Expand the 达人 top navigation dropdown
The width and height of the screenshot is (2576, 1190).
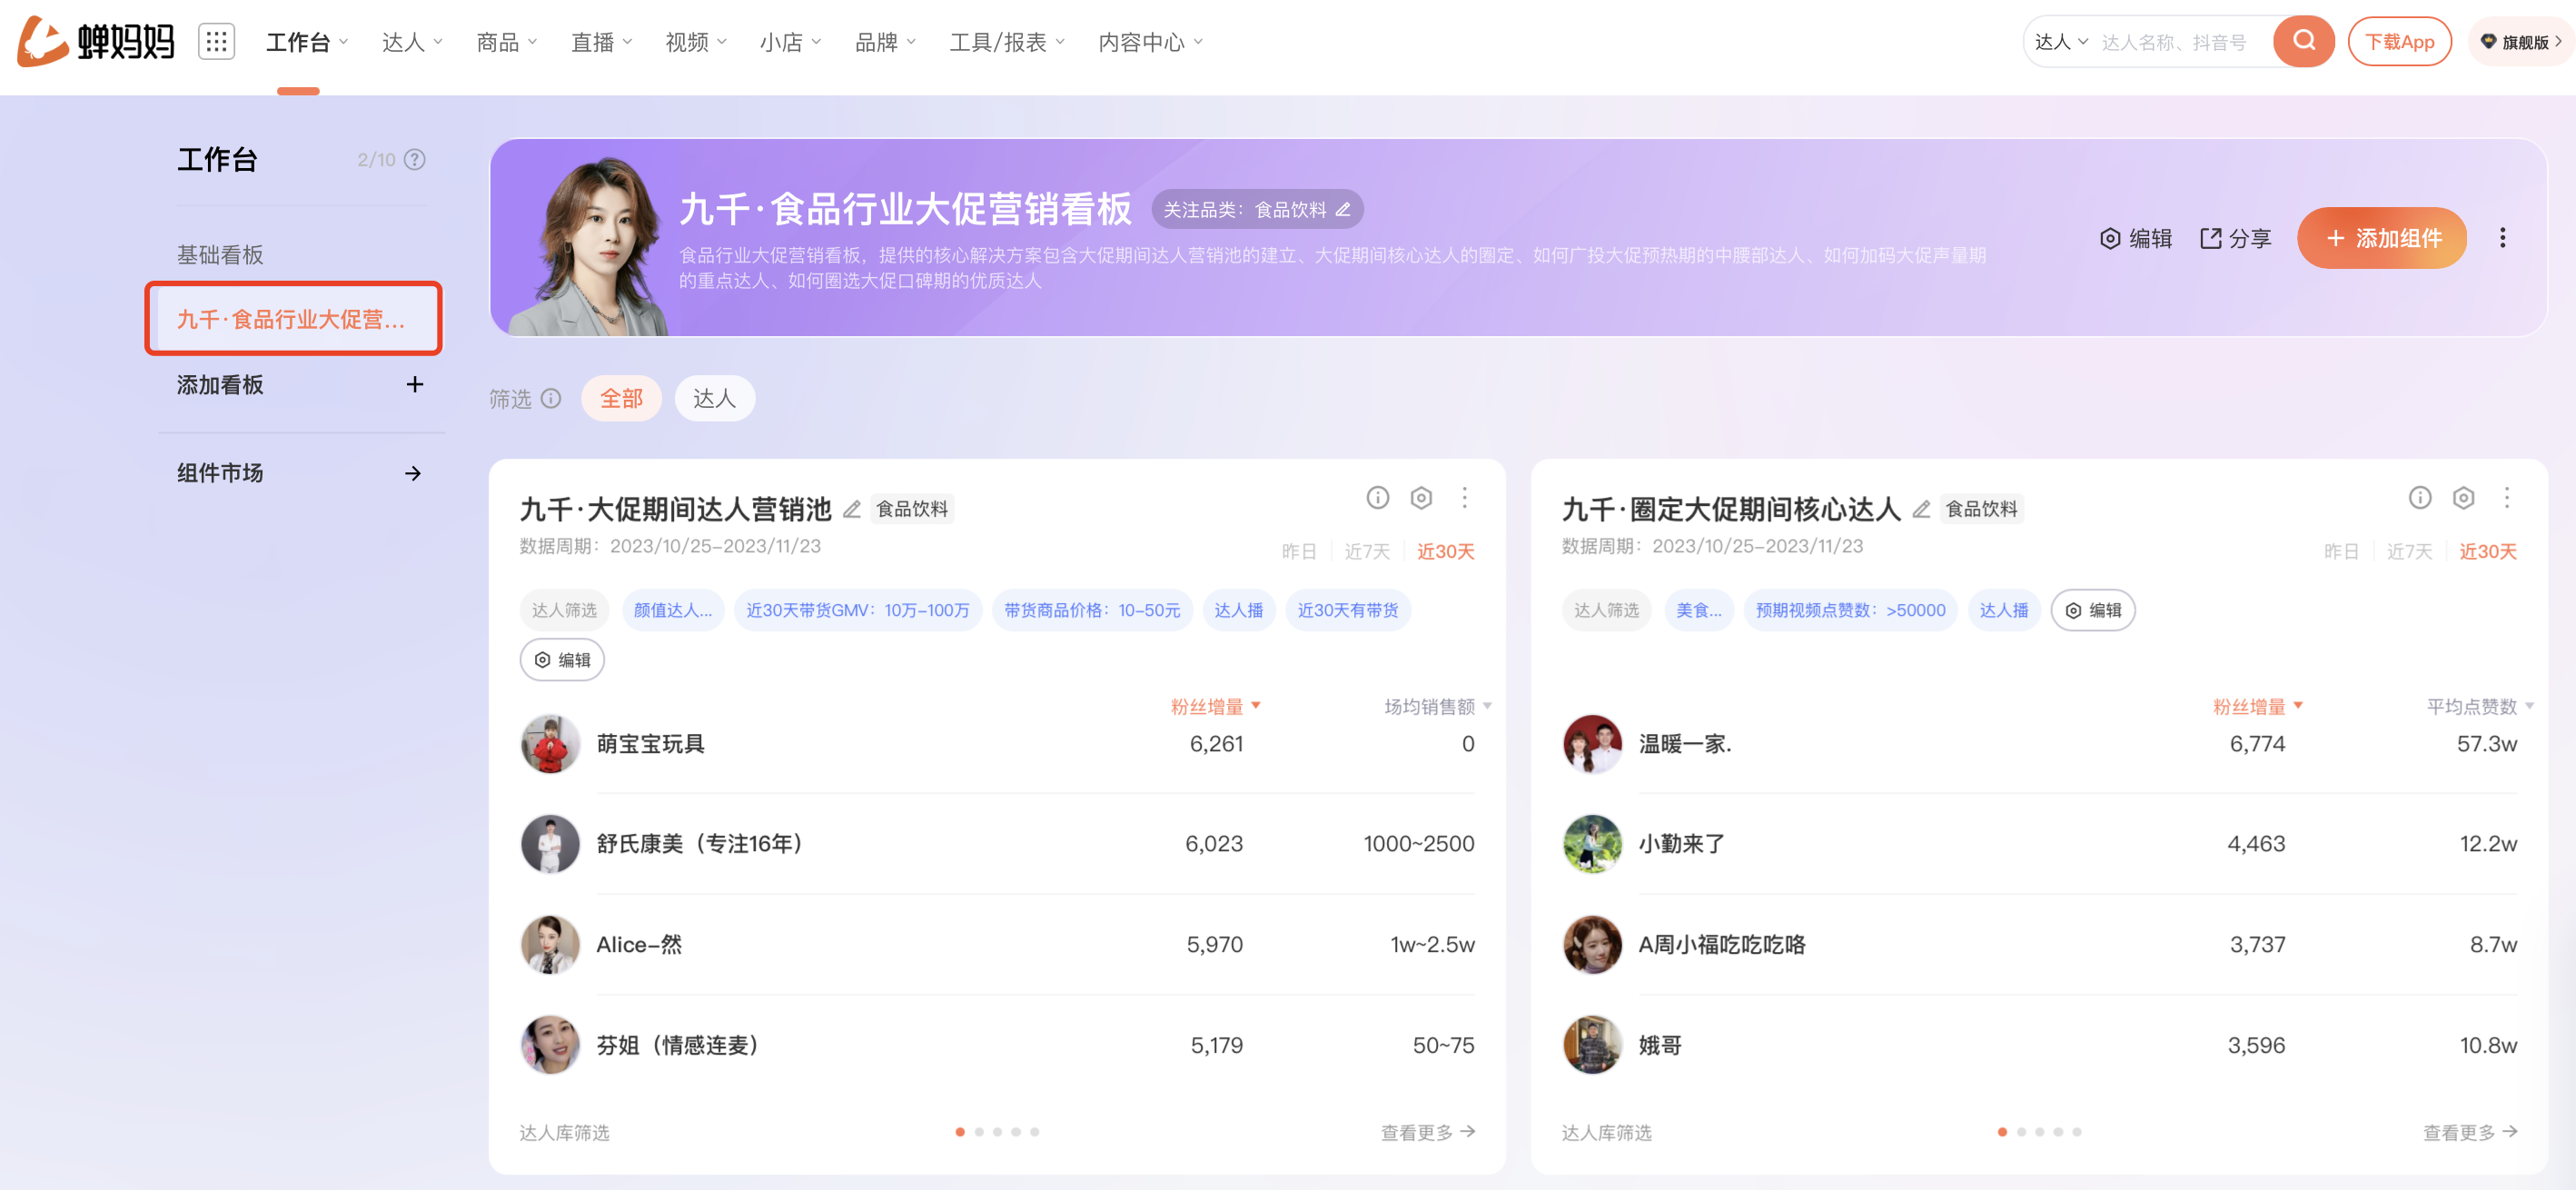412,42
